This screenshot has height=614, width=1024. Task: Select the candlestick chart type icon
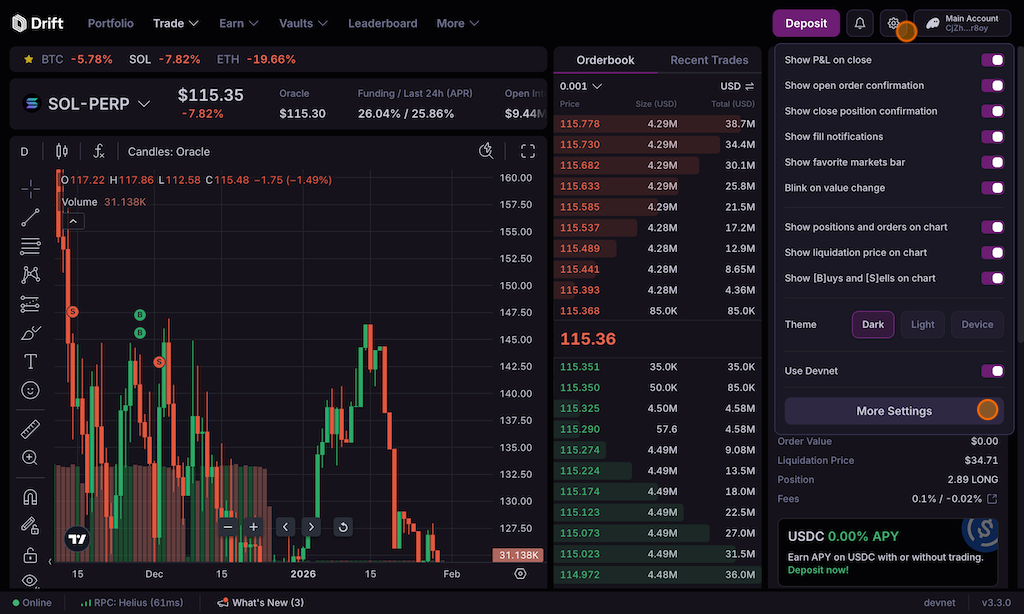62,152
